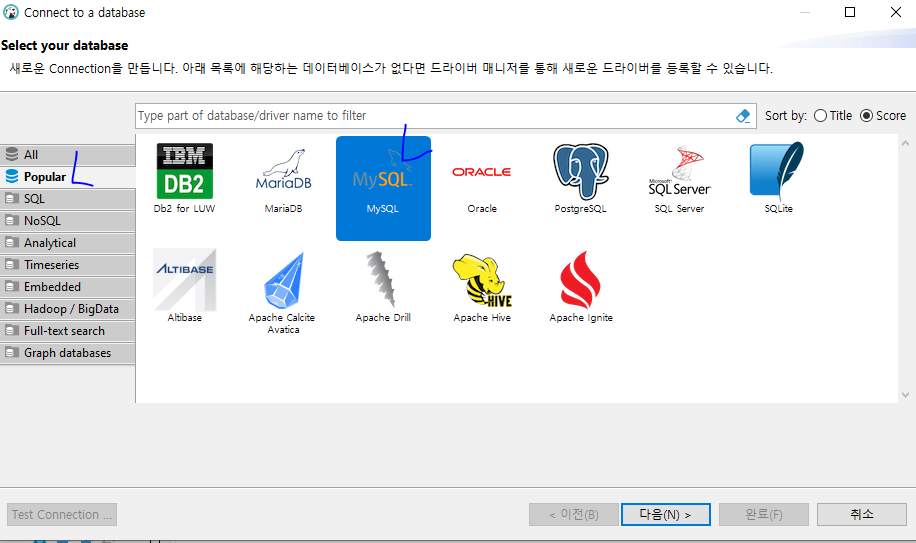Choose the MariaDB driver icon
Image resolution: width=916 pixels, height=543 pixels.
point(283,169)
